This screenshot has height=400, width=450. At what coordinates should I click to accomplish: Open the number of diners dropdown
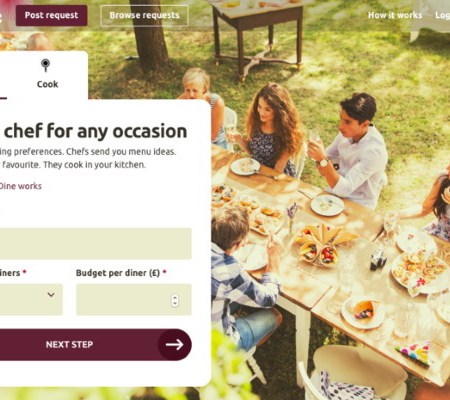pyautogui.click(x=31, y=299)
